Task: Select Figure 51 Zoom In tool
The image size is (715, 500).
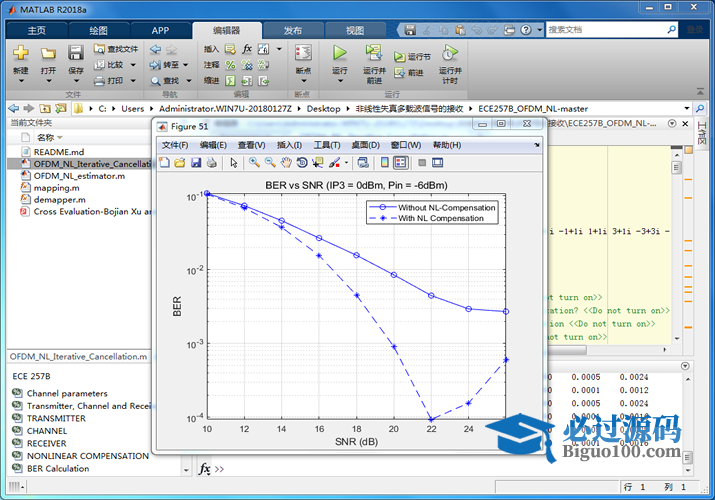Action: click(254, 163)
